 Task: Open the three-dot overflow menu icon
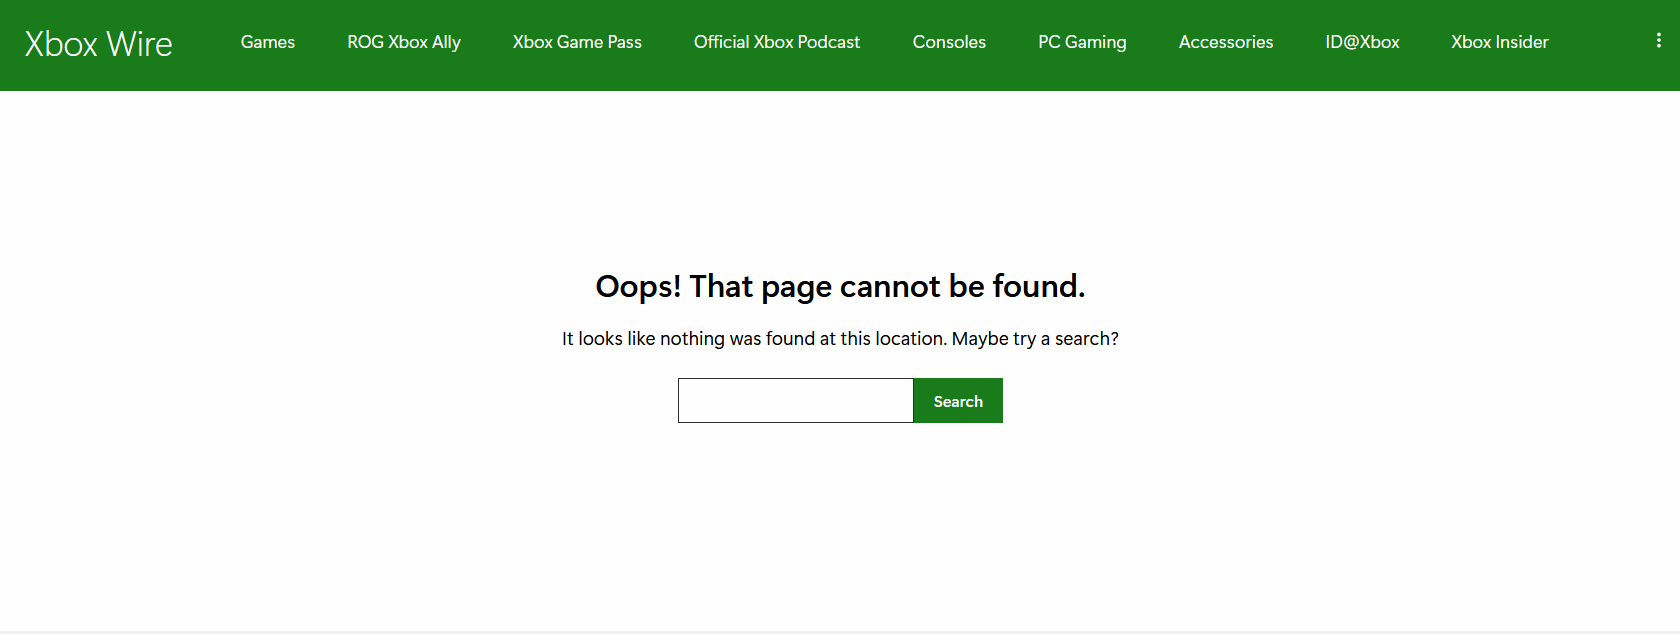coord(1658,41)
